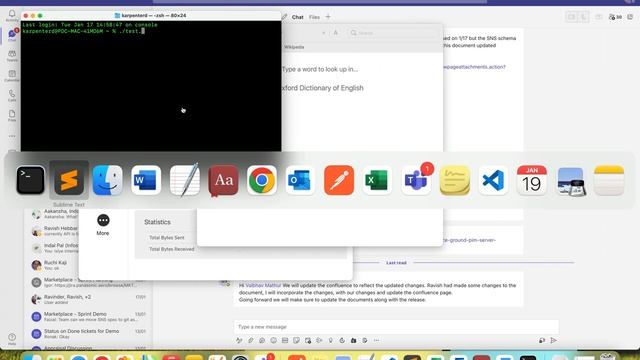Open the emoji picker in message toolbar
Image resolution: width=640 pixels, height=360 pixels.
tap(273, 340)
